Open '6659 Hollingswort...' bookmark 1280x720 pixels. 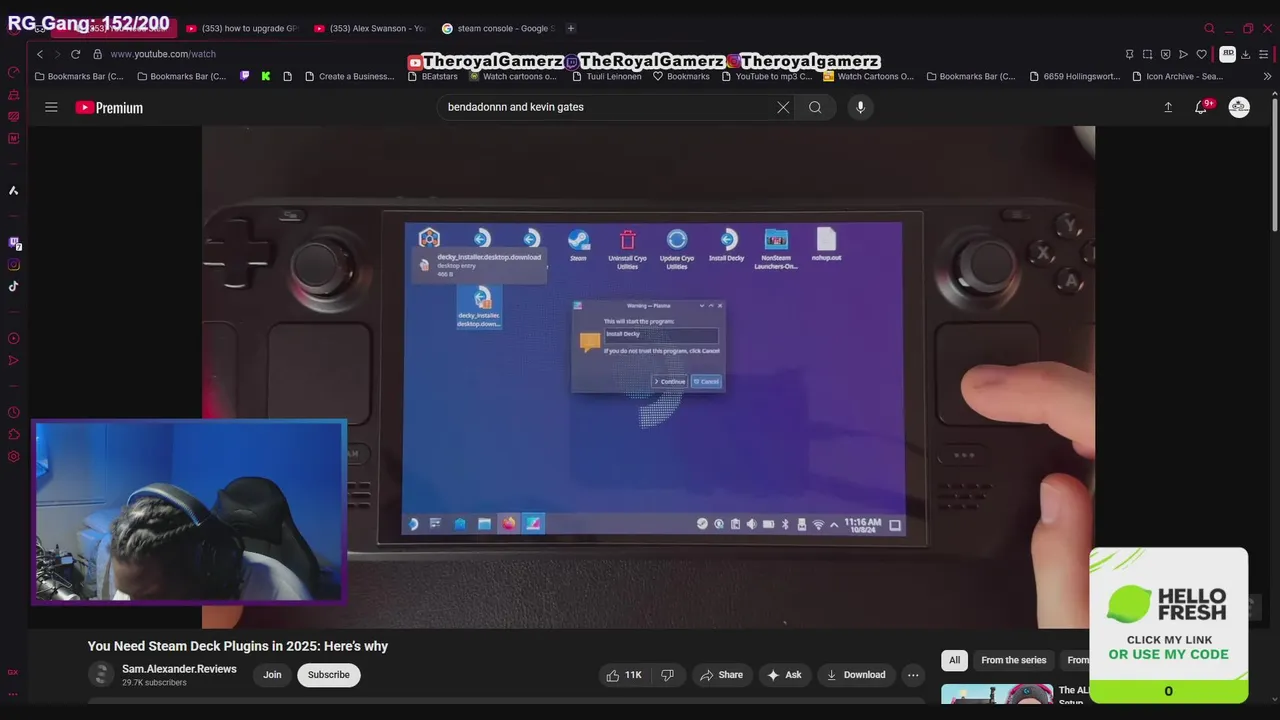click(x=1074, y=76)
